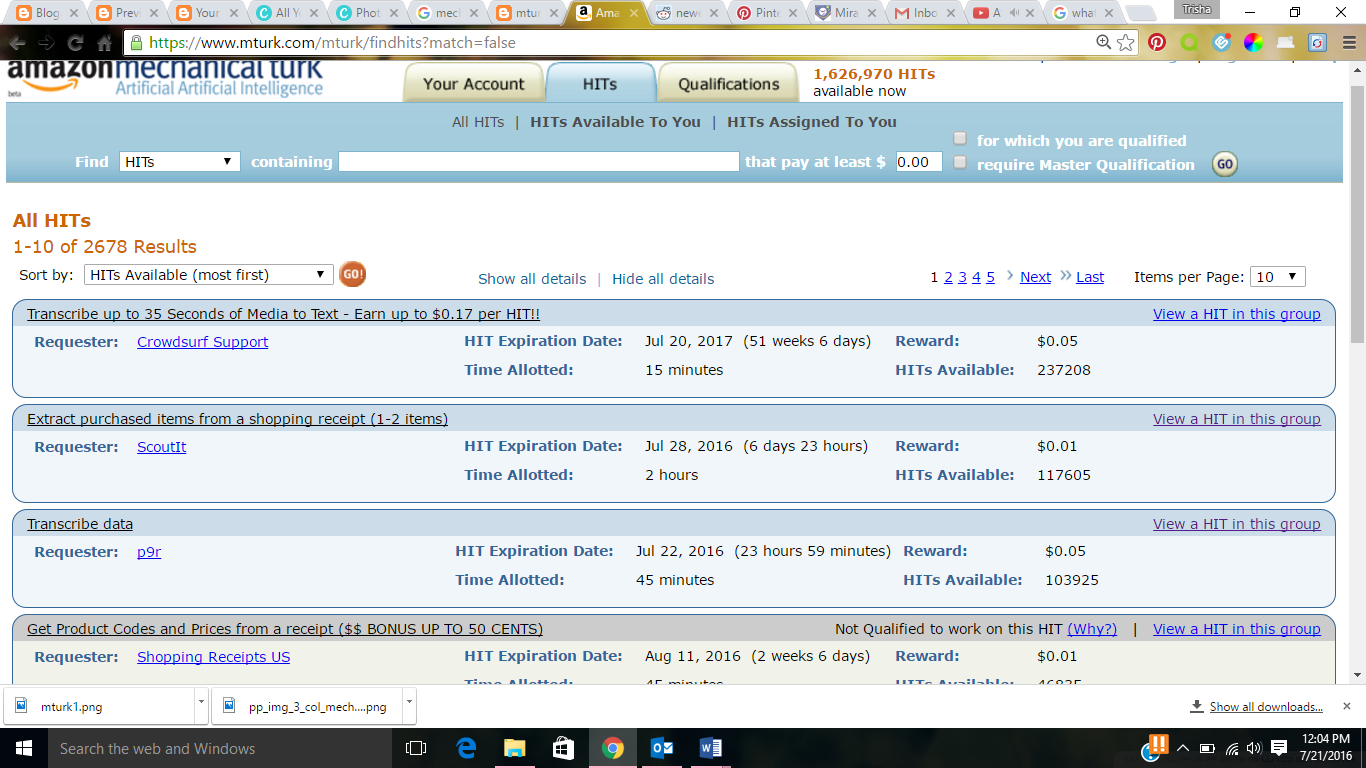View a HIT in ScoutIt receipt group
1366x768 pixels.
point(1236,419)
